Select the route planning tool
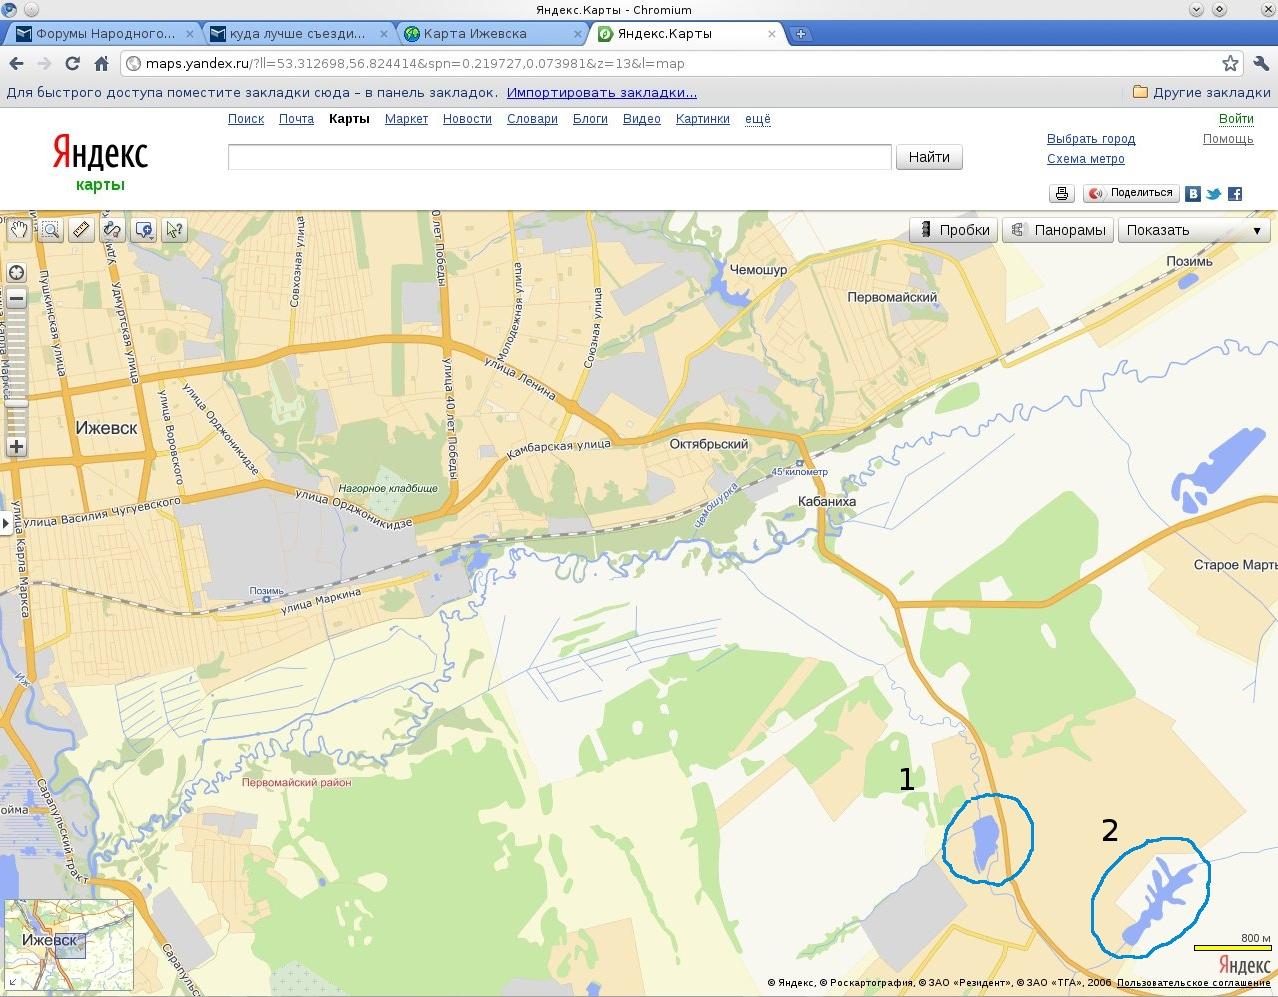The width and height of the screenshot is (1278, 997). click(x=112, y=230)
